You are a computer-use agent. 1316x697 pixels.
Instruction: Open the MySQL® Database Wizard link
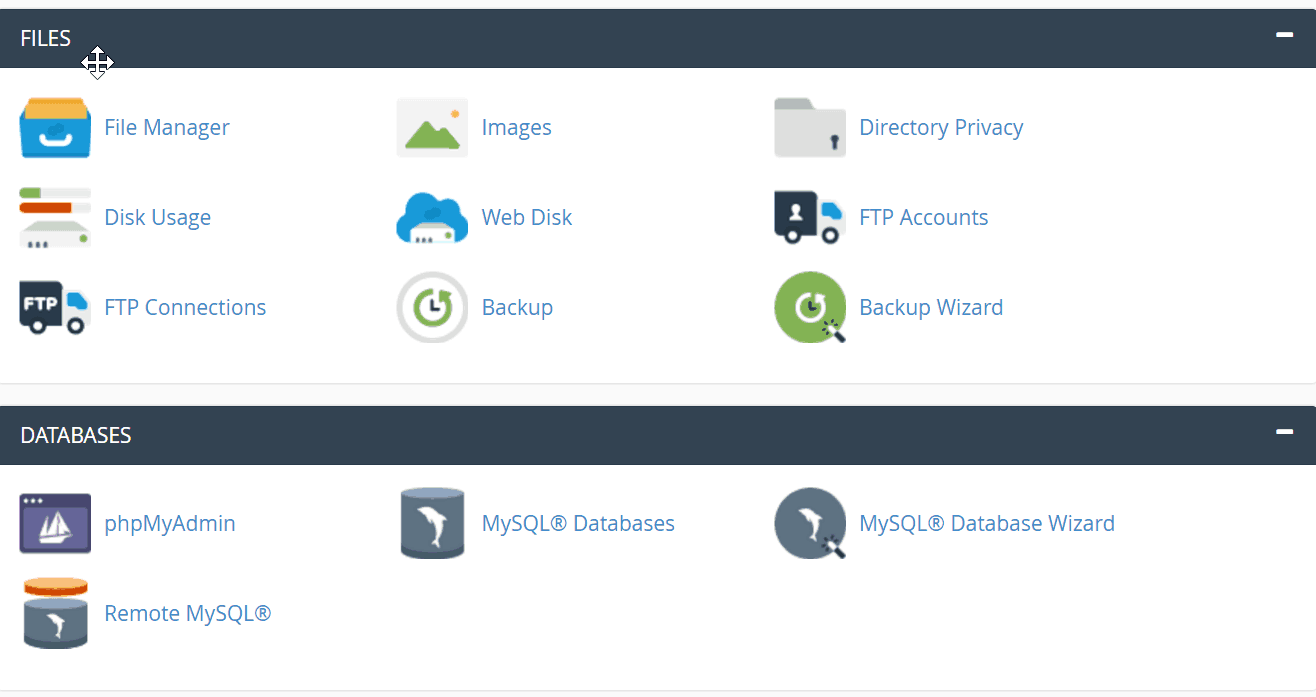pos(987,523)
